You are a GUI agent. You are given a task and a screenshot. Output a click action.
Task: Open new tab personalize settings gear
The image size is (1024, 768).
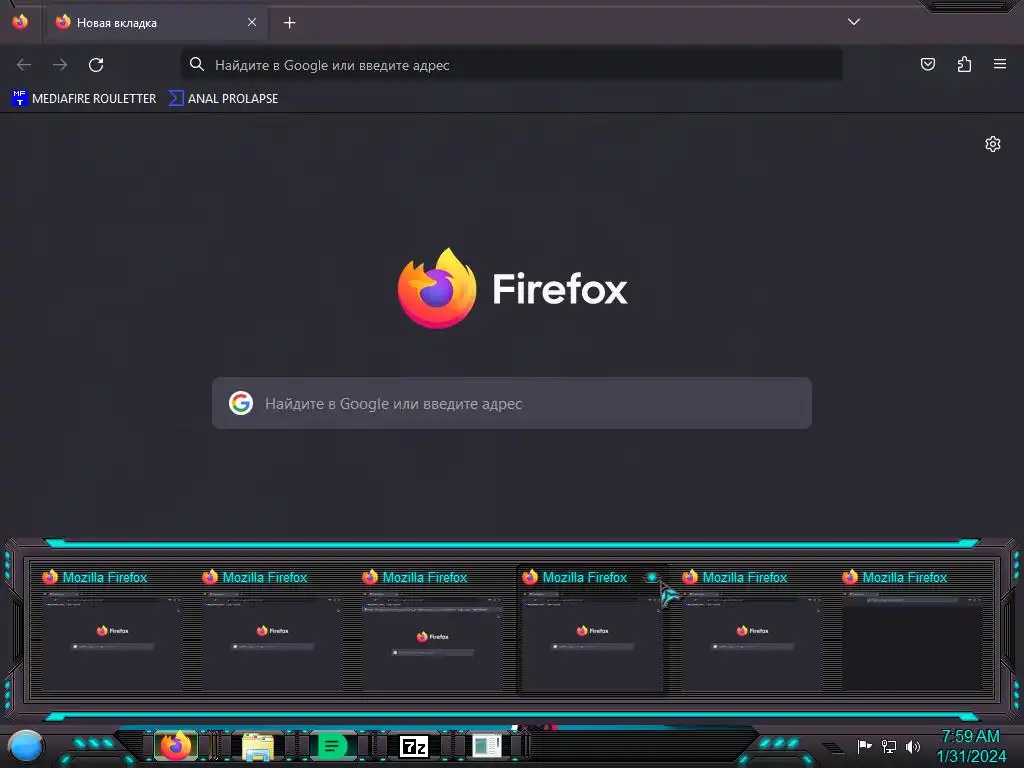click(993, 144)
